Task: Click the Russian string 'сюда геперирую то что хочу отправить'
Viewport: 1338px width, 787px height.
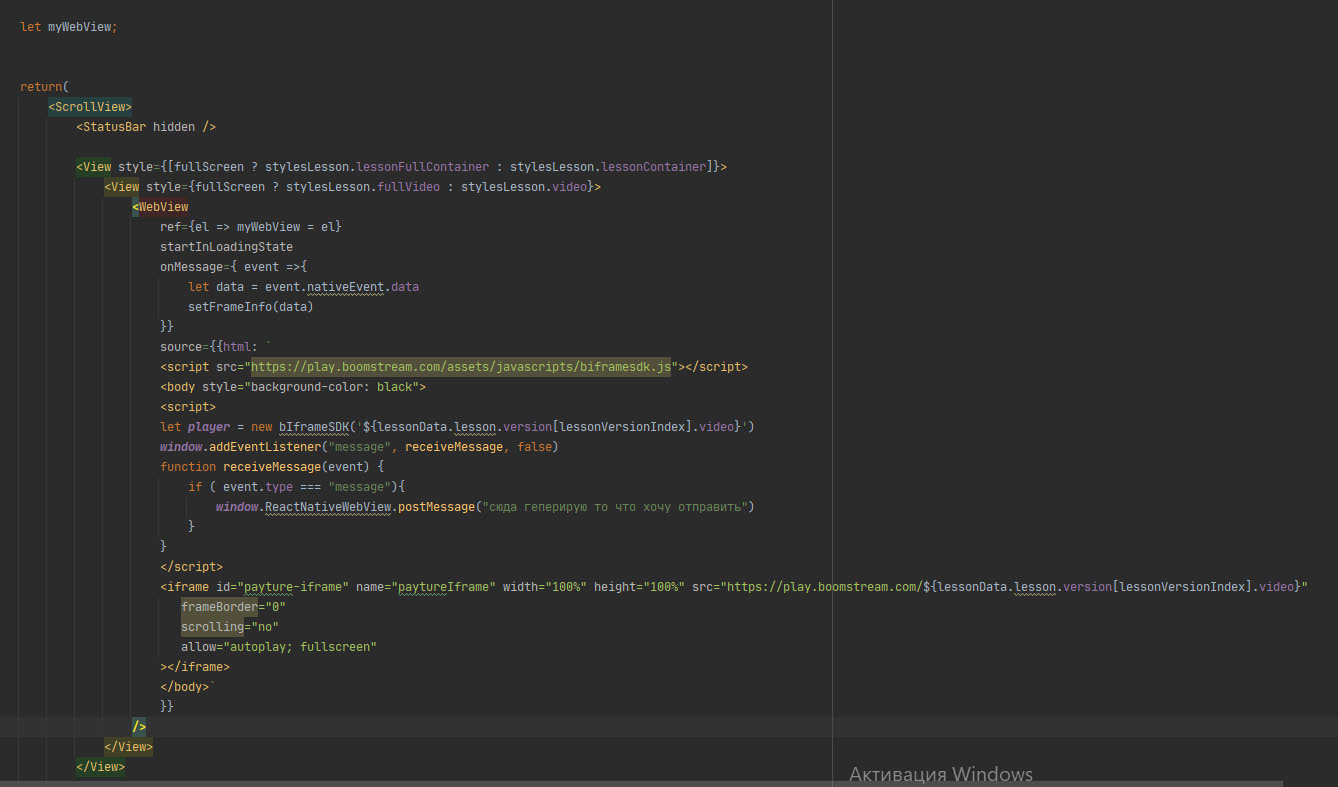Action: point(615,506)
